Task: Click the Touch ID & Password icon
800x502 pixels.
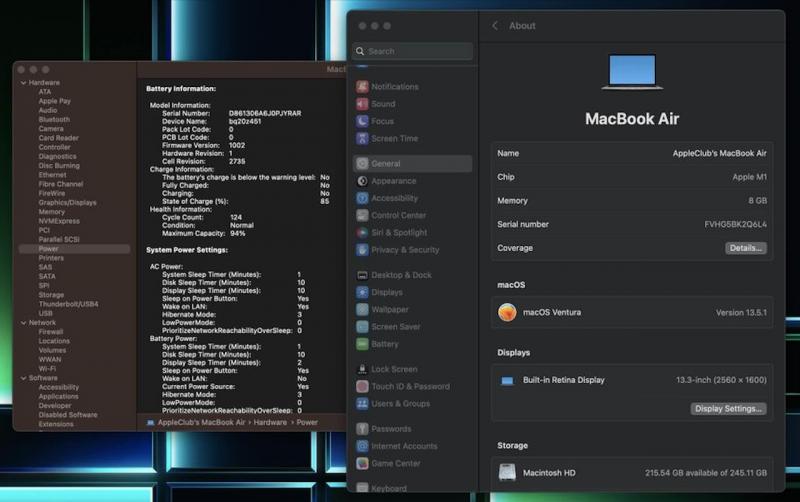Action: click(362, 386)
